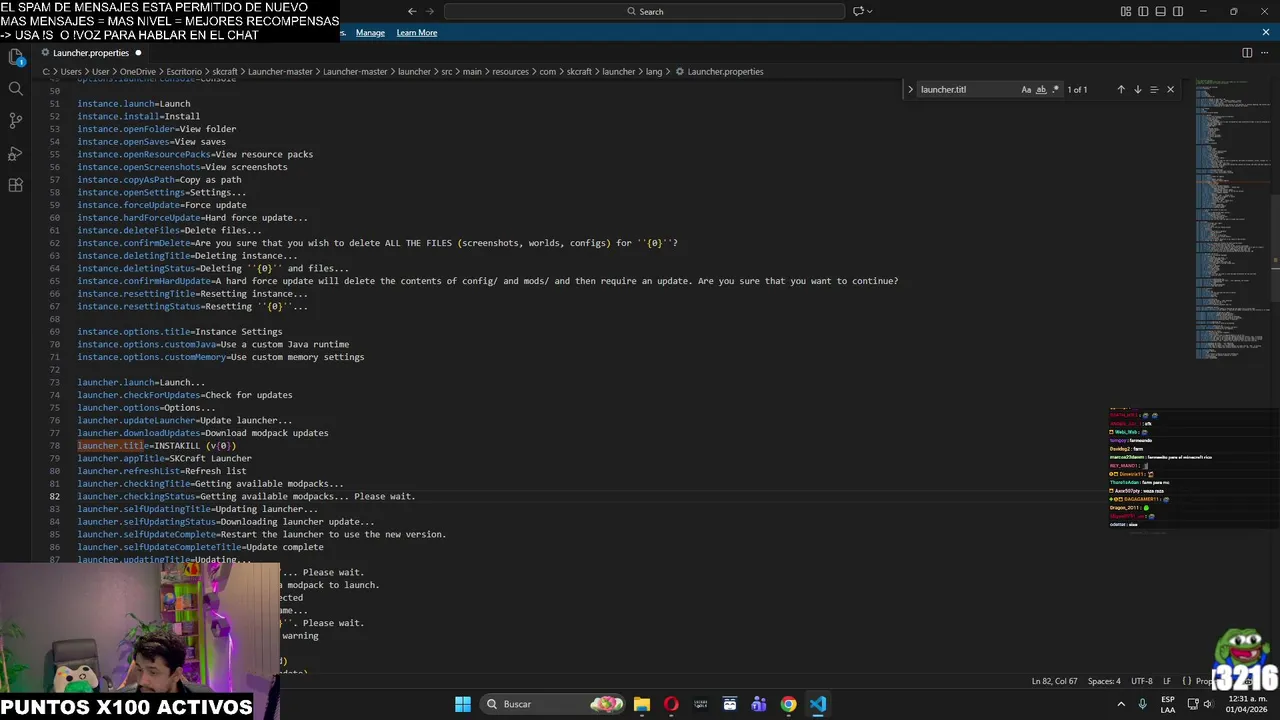The image size is (1280, 720).
Task: Open Opera browser from the taskbar
Action: pyautogui.click(x=671, y=704)
